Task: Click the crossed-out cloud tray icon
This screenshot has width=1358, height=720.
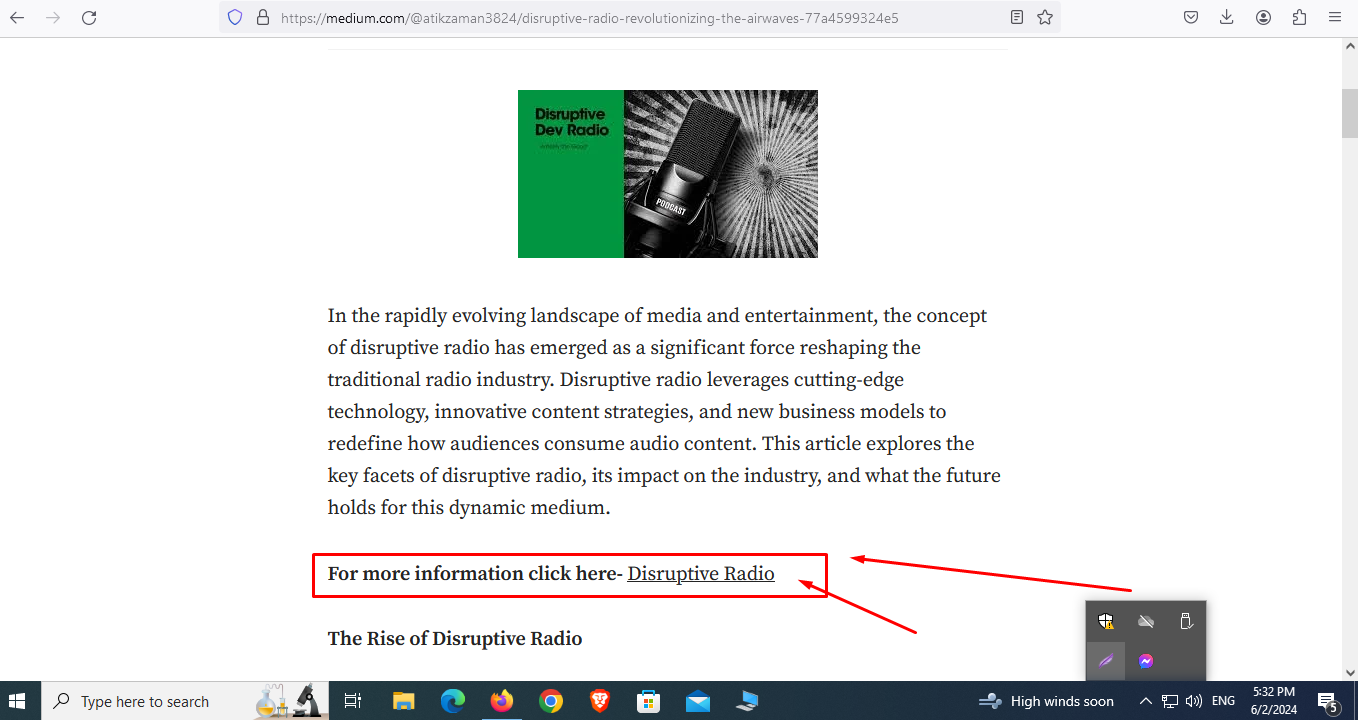Action: tap(1146, 621)
